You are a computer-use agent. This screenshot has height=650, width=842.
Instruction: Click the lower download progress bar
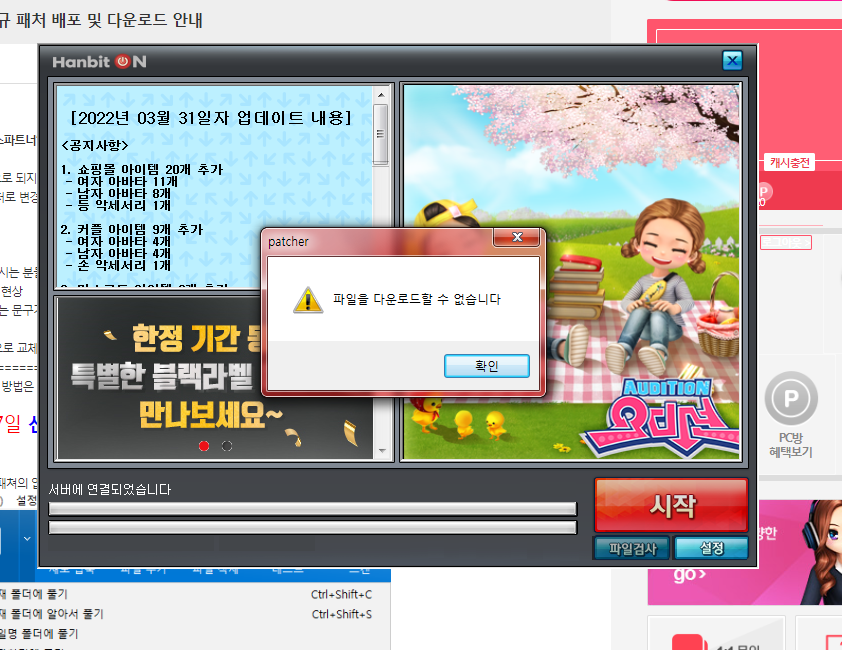pyautogui.click(x=313, y=527)
